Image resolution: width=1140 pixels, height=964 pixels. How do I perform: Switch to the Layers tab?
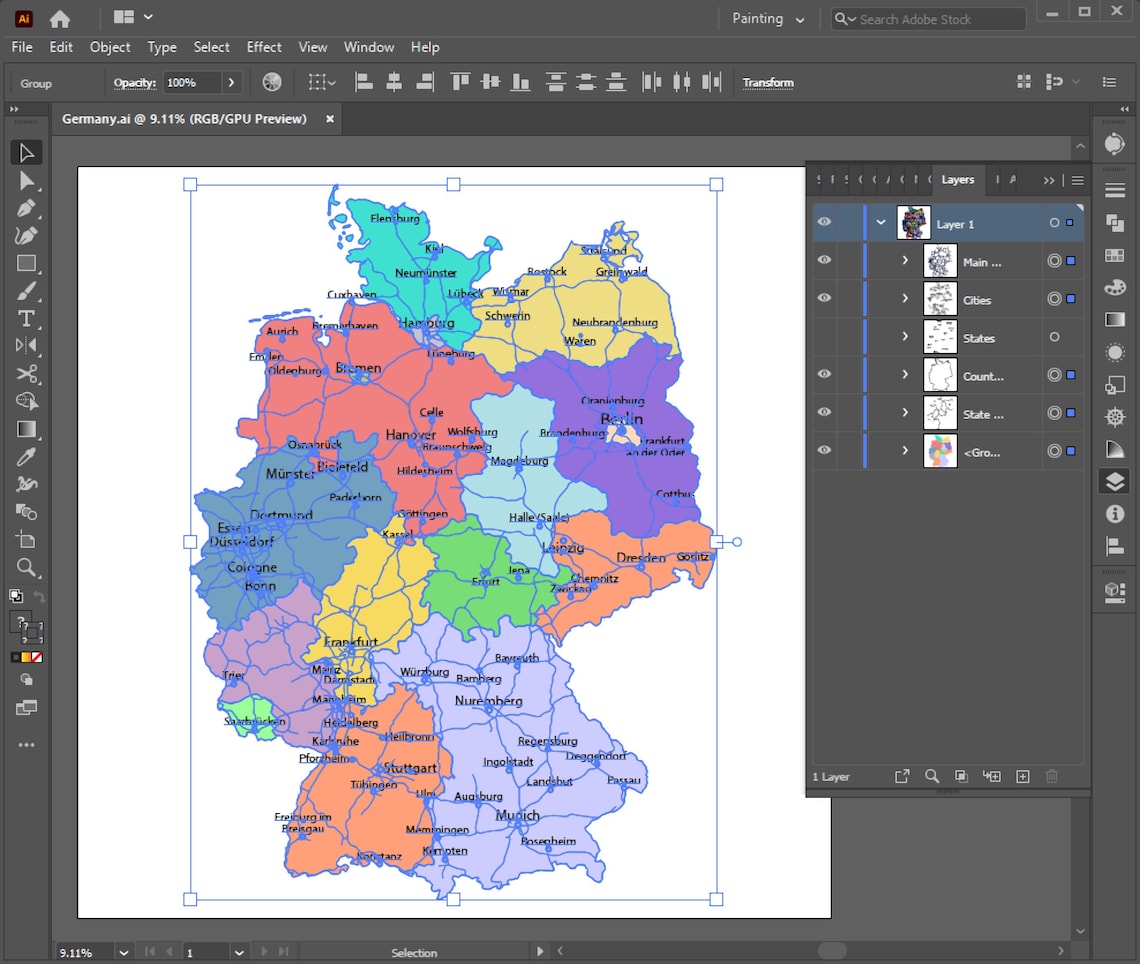click(957, 180)
